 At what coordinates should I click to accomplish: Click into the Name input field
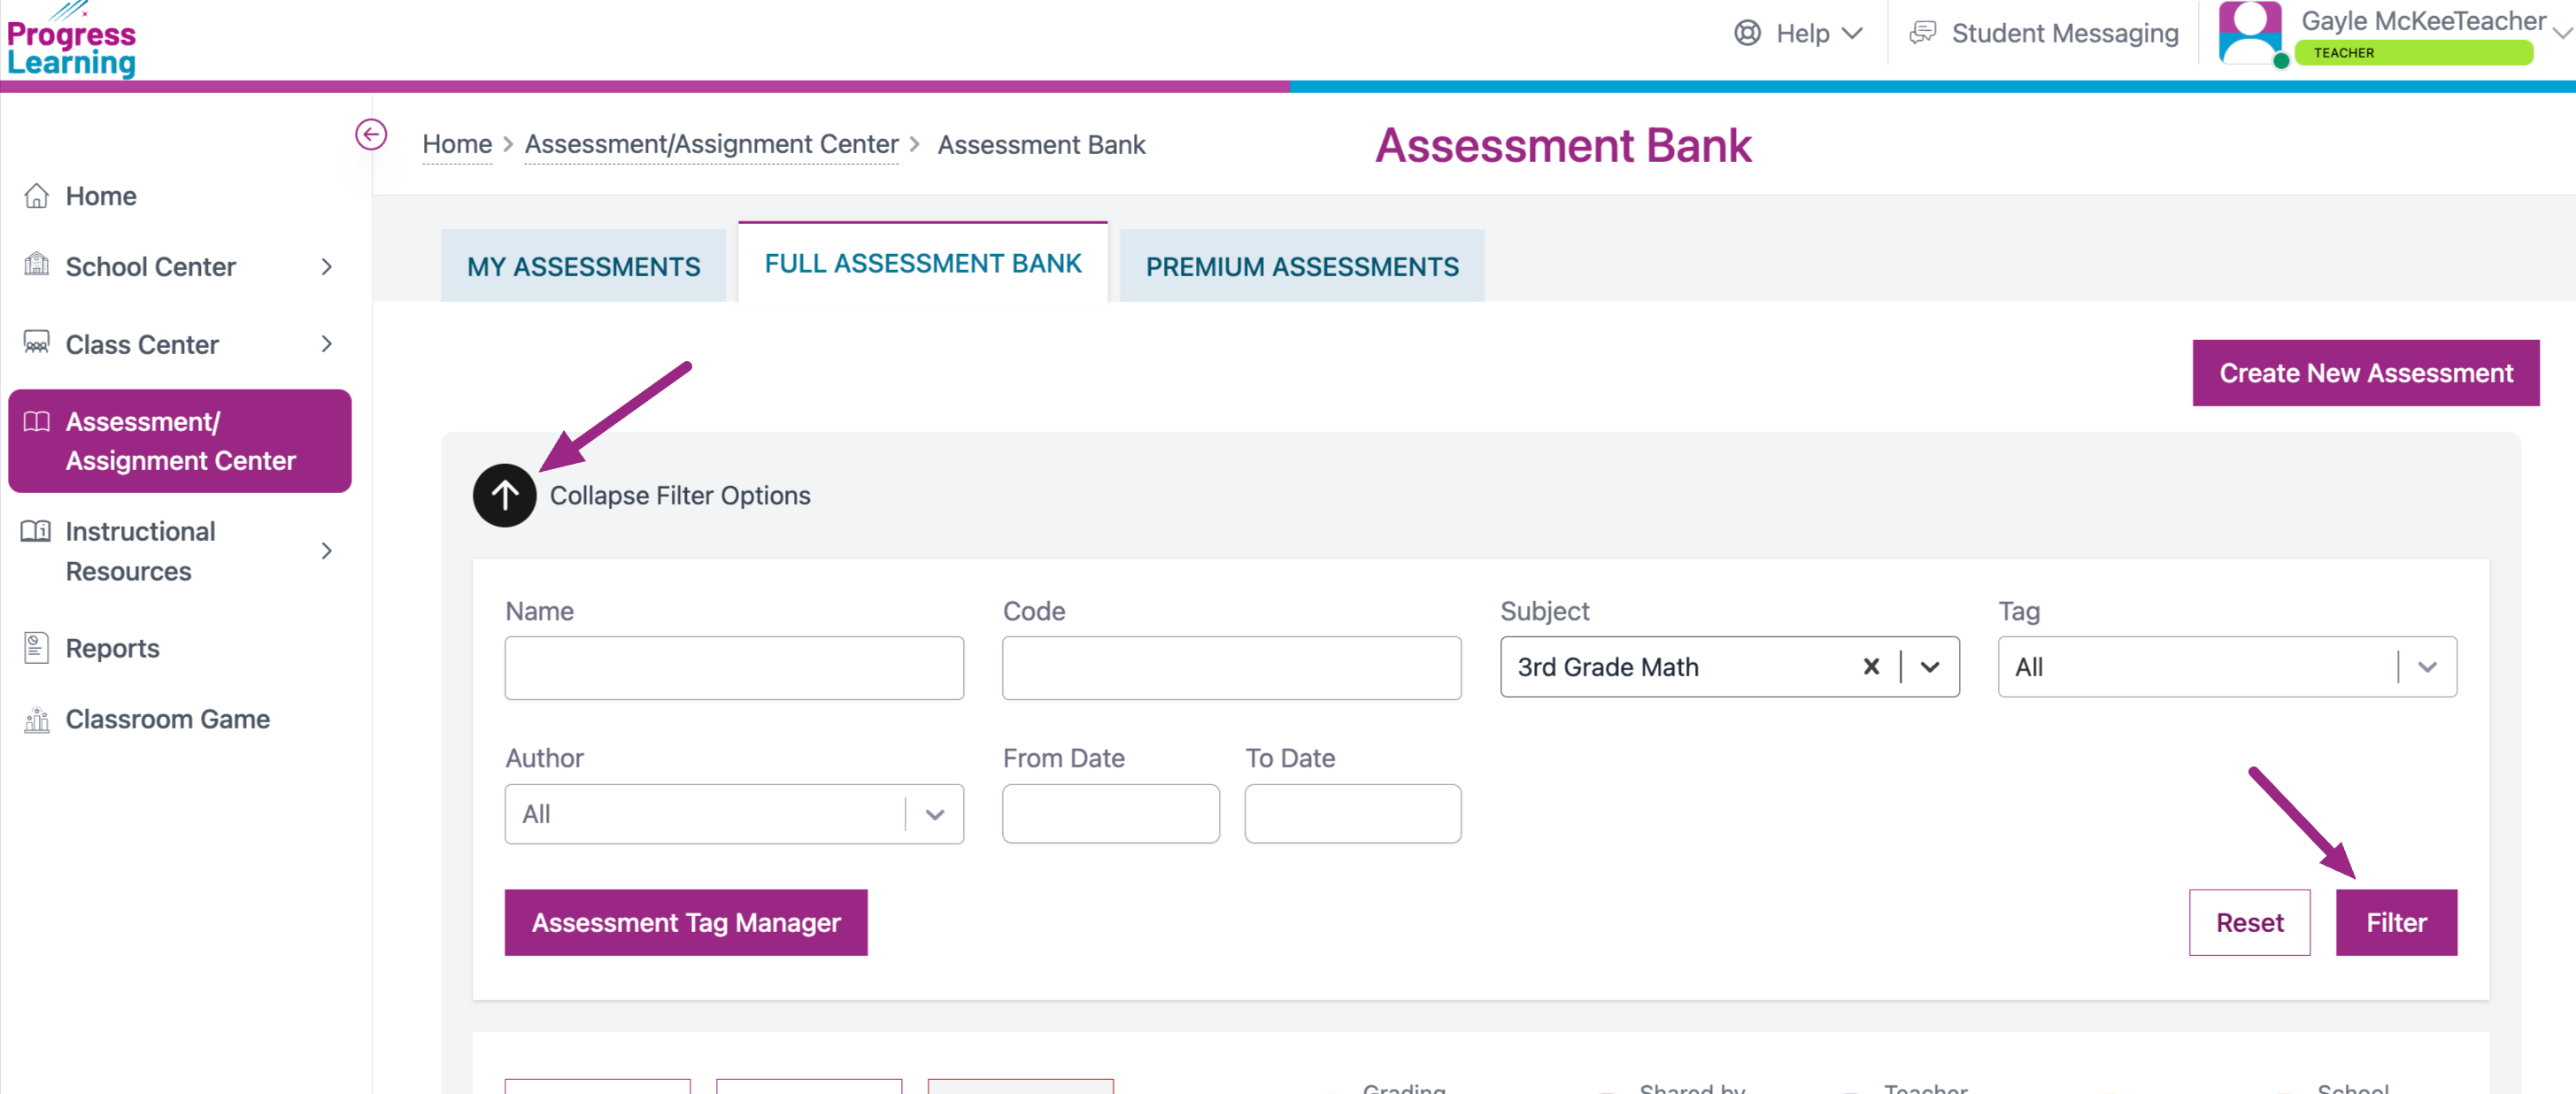pos(734,668)
